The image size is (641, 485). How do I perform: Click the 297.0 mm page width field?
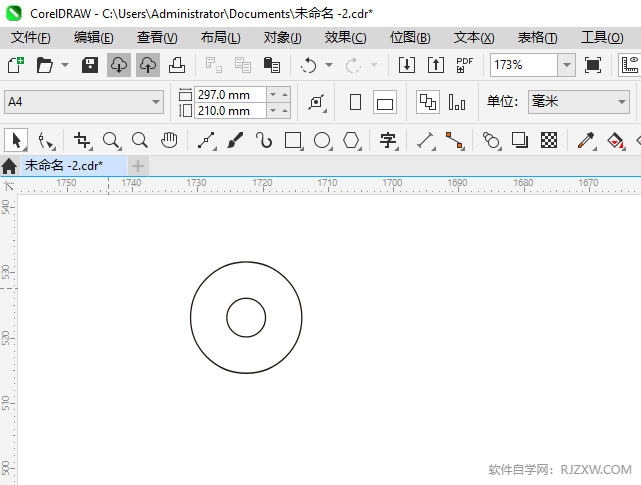(x=231, y=95)
